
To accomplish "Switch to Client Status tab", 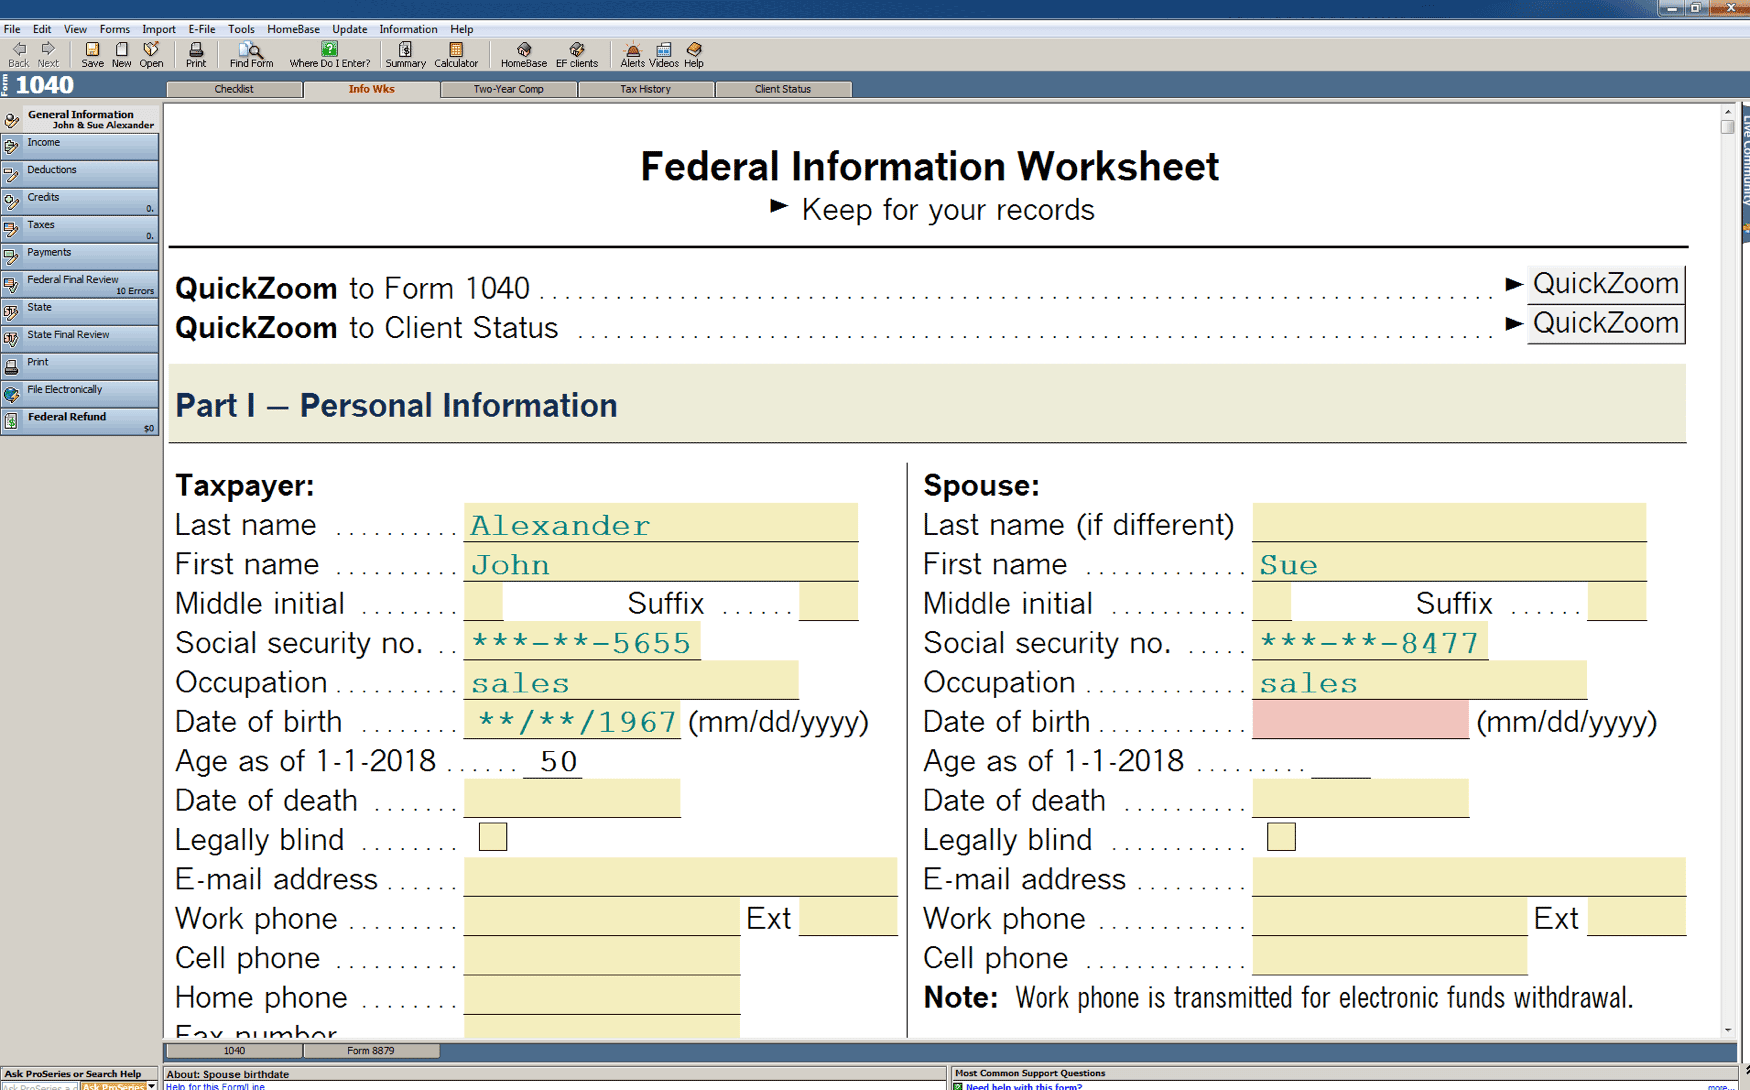I will 783,89.
